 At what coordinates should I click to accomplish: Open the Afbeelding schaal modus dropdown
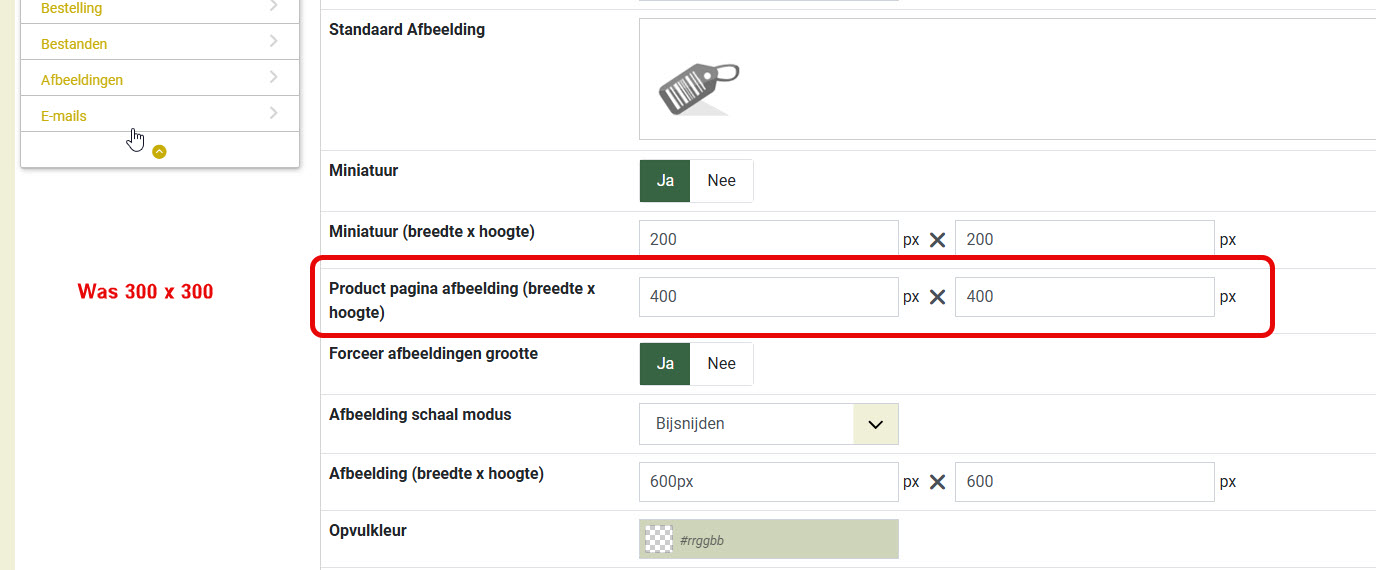coord(769,424)
